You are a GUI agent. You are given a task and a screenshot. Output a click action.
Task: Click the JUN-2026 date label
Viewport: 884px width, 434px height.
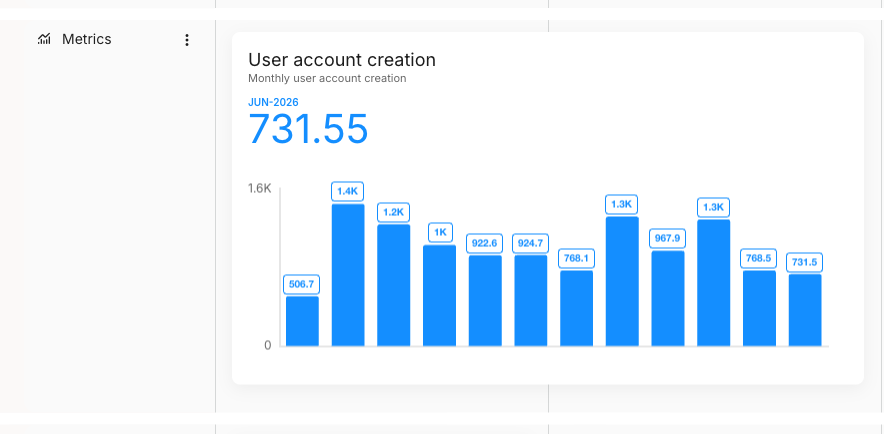click(273, 102)
